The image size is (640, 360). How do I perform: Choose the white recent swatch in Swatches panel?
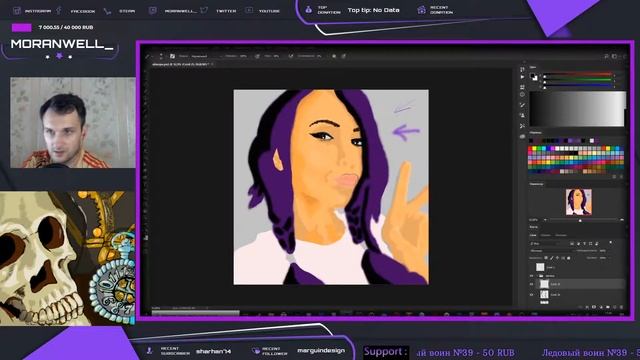click(x=592, y=140)
